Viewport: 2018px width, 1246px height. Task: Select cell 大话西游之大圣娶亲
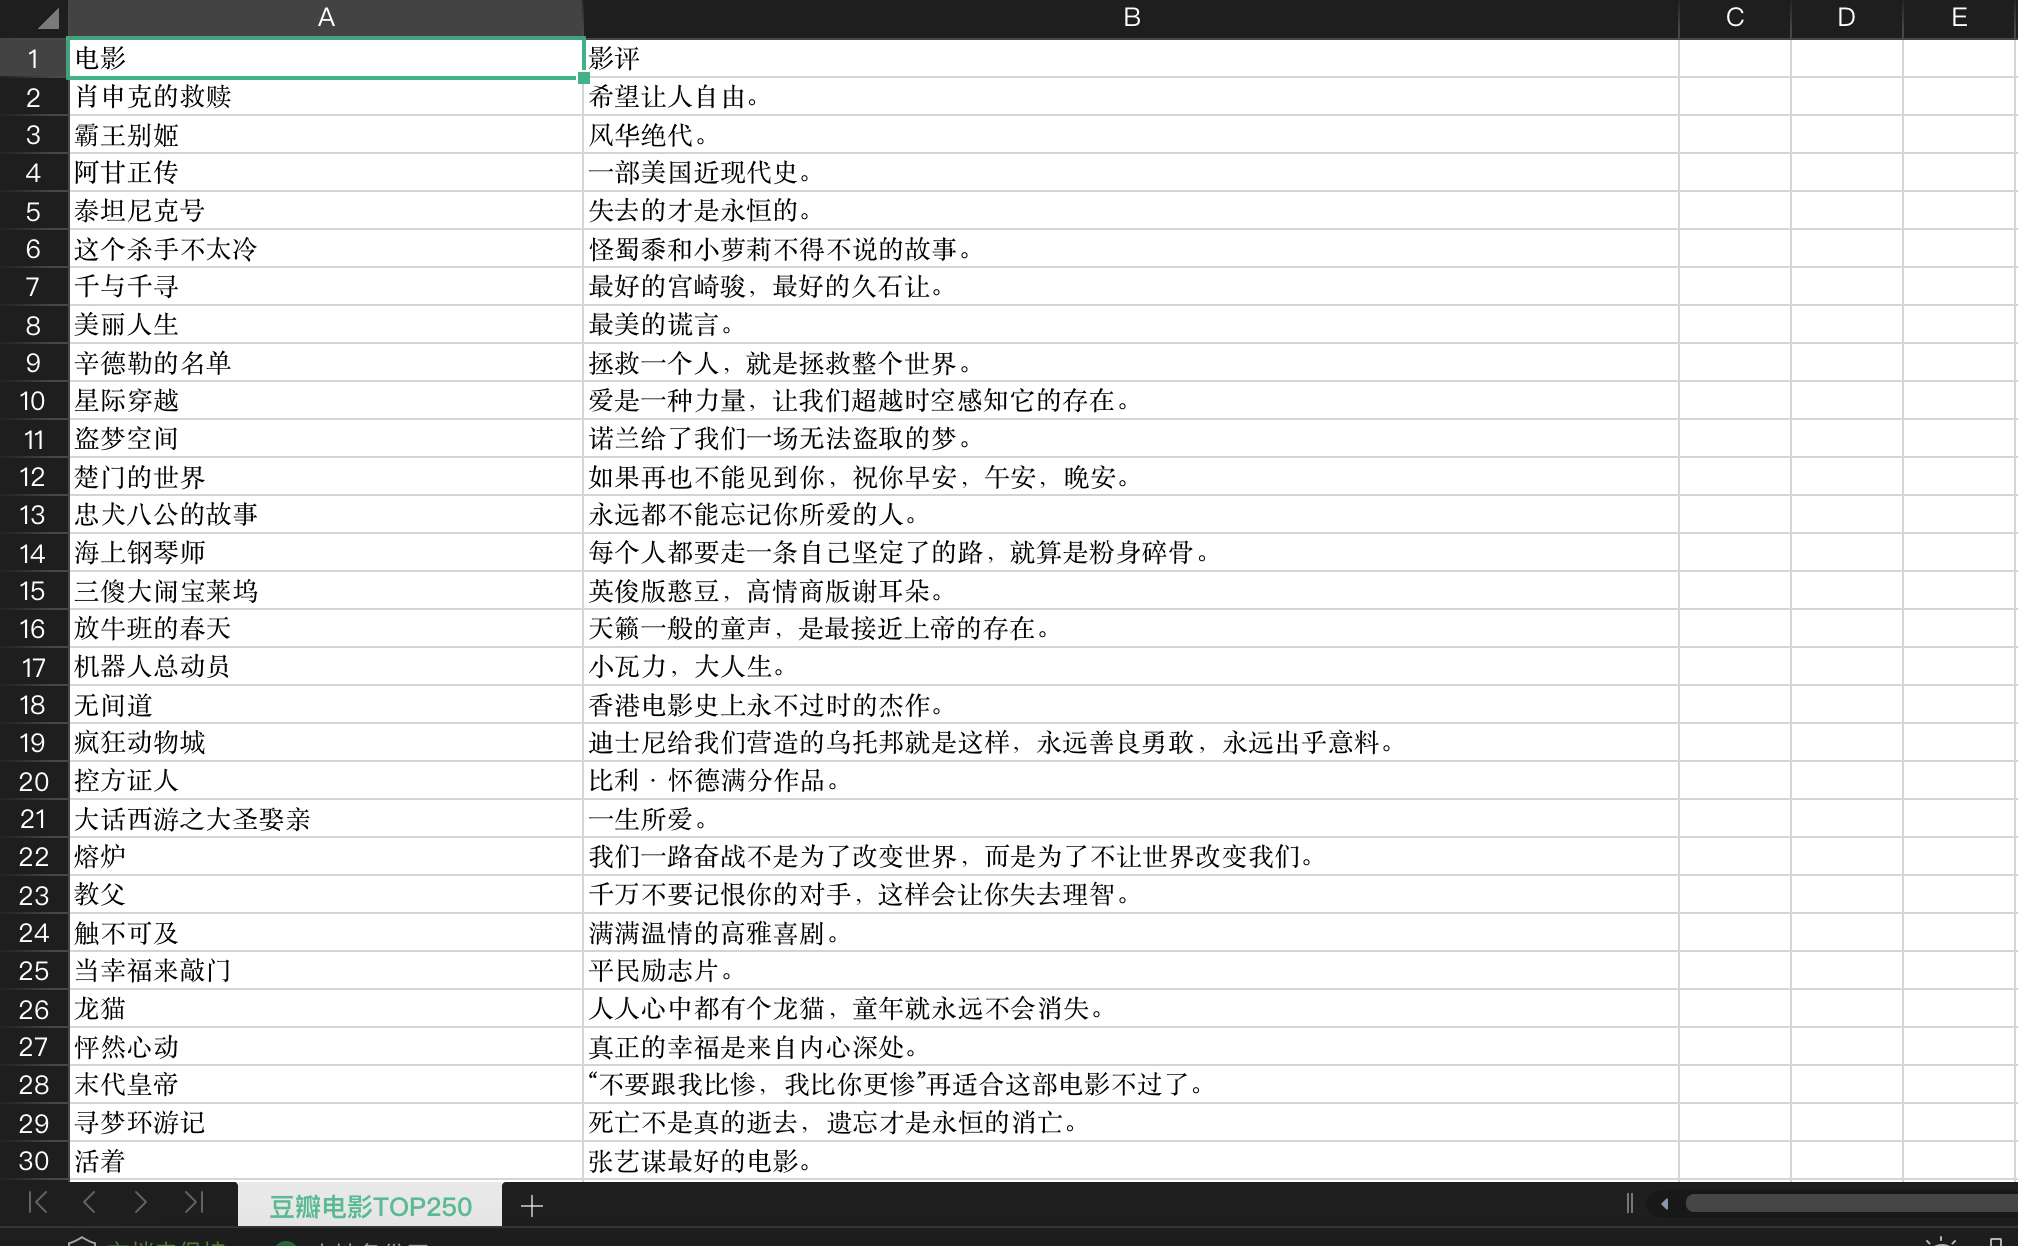pos(326,819)
